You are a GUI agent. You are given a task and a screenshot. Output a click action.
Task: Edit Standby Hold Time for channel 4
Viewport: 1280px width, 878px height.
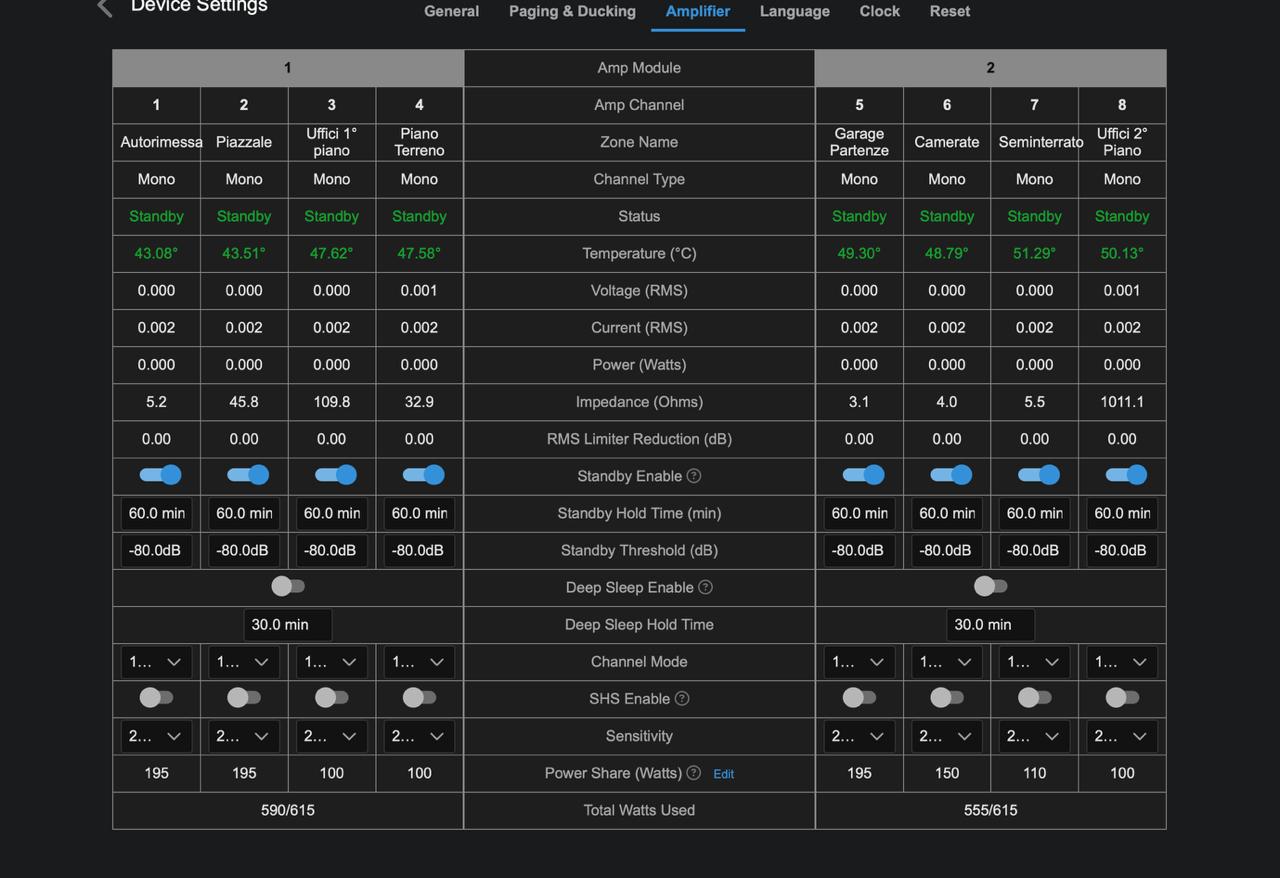pos(419,513)
